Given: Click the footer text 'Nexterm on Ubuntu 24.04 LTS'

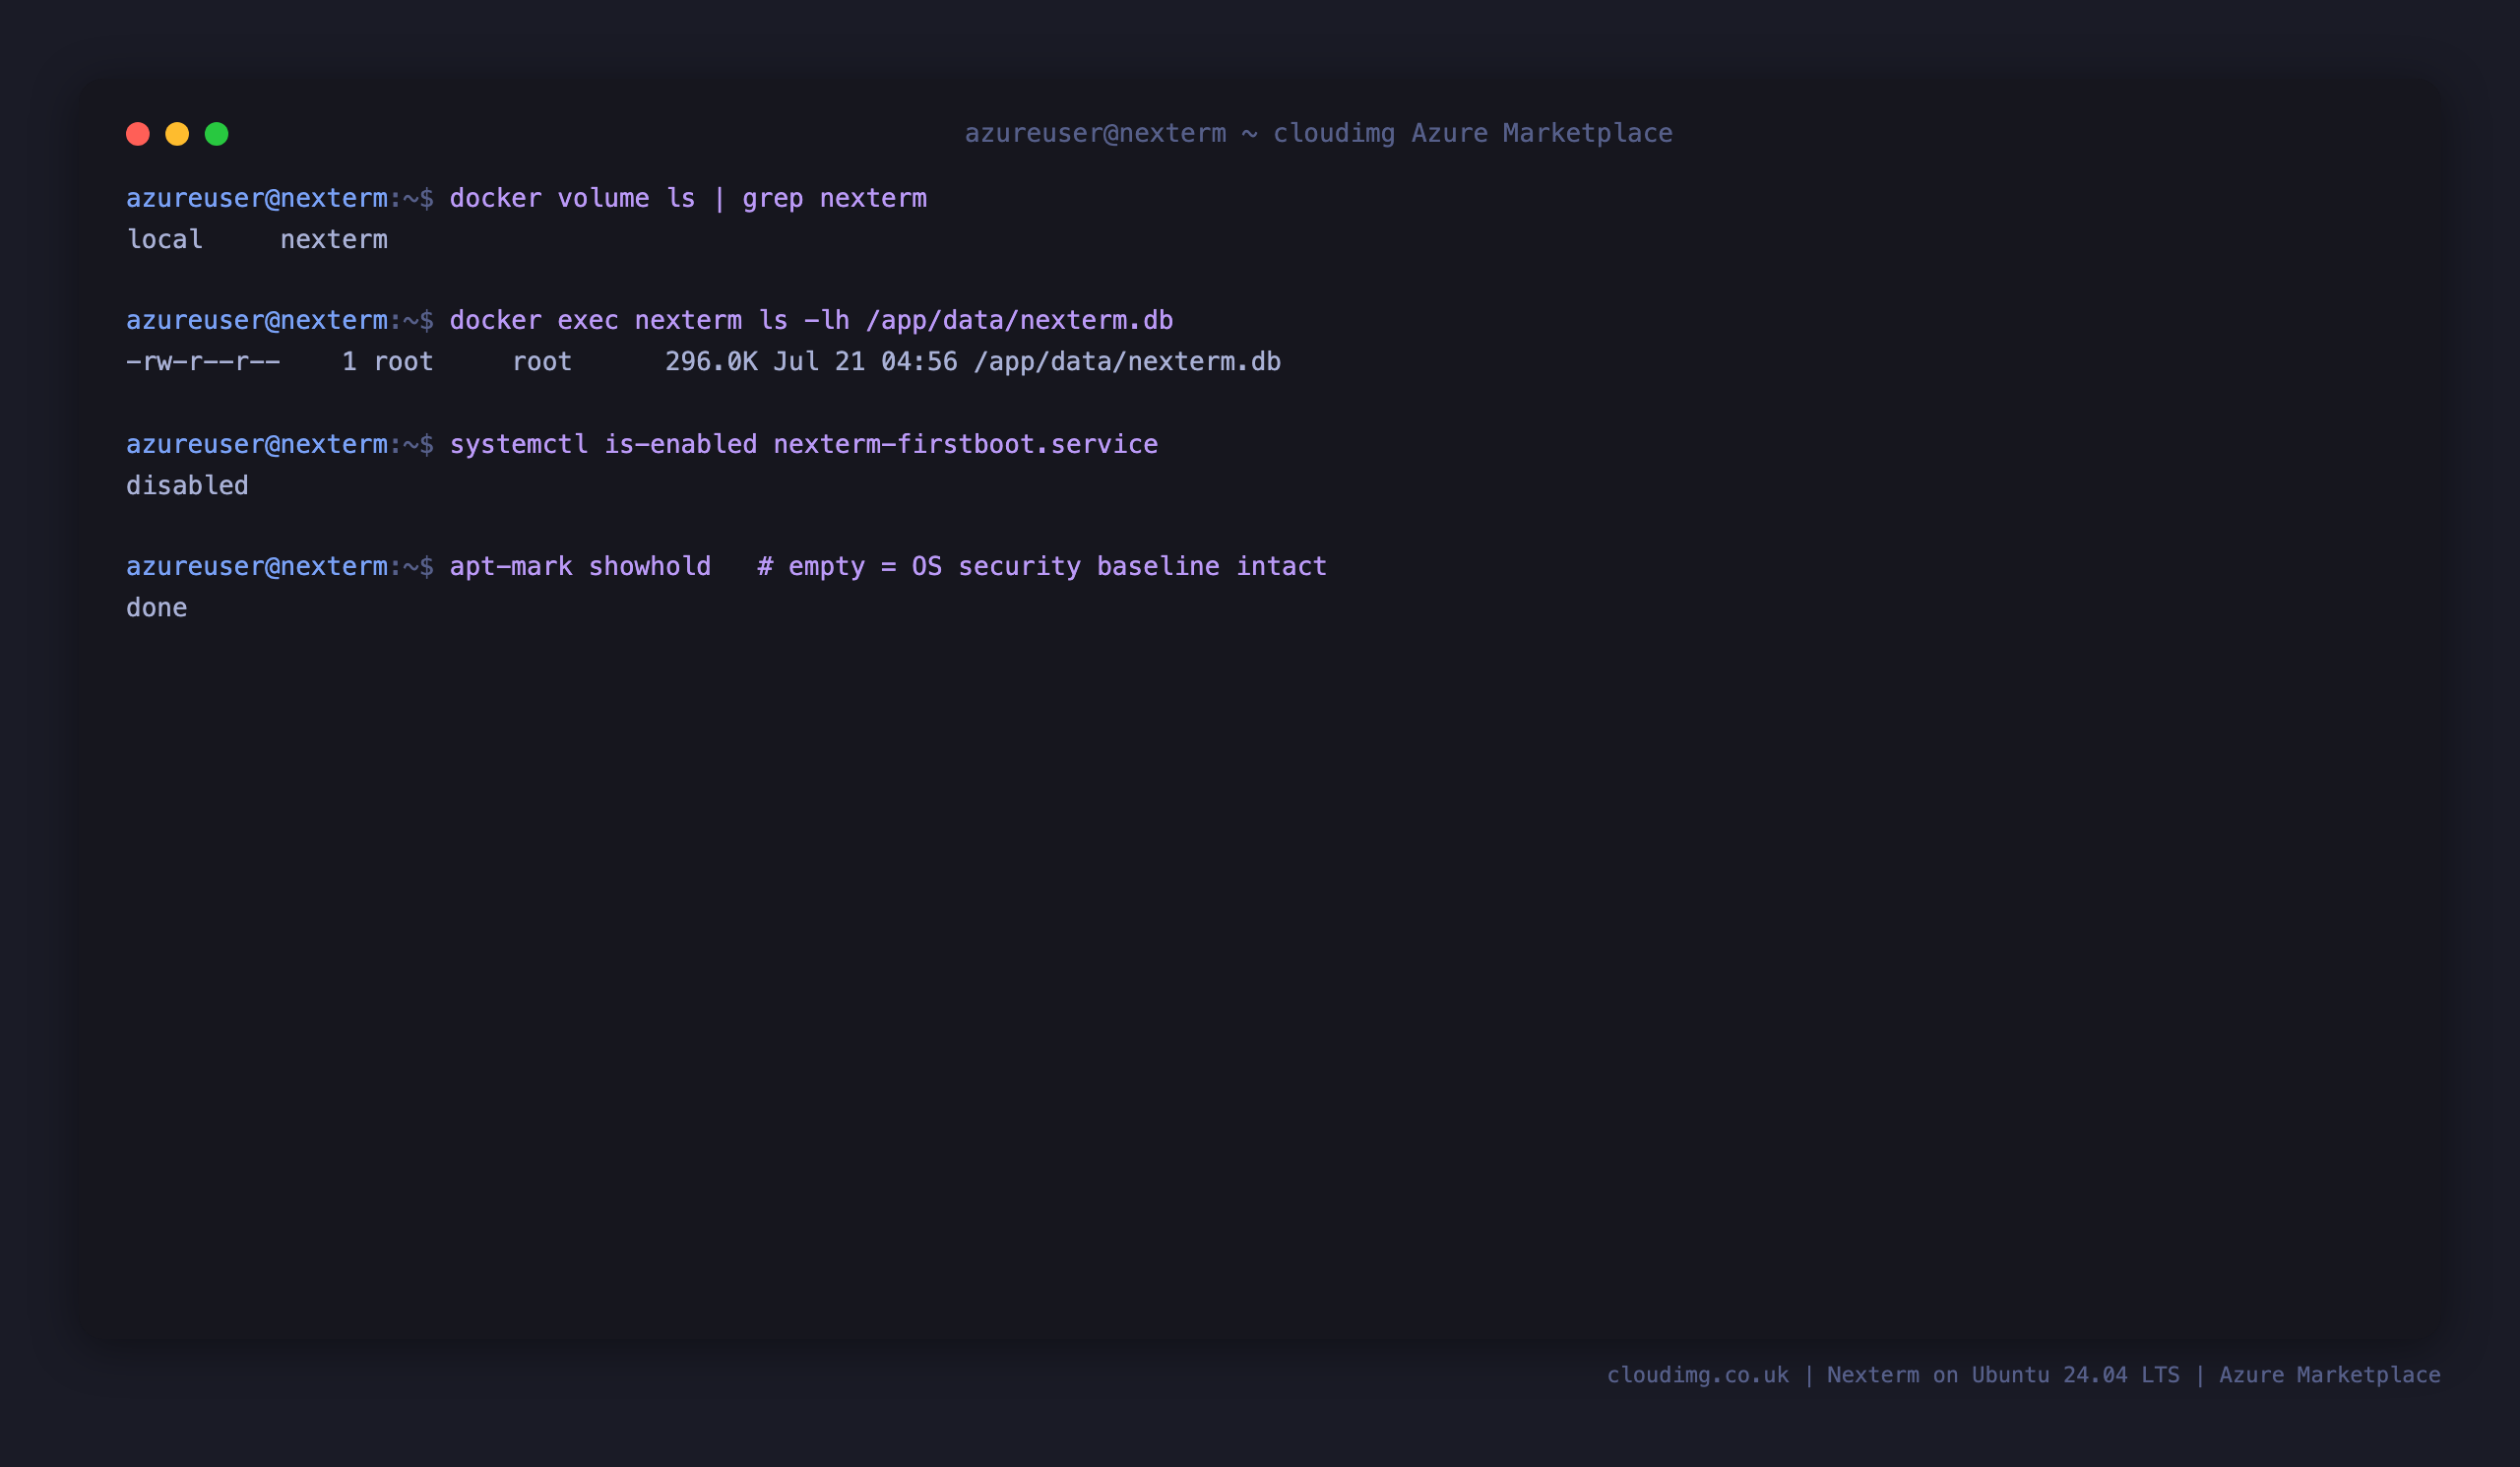Looking at the screenshot, I should (x=2003, y=1375).
